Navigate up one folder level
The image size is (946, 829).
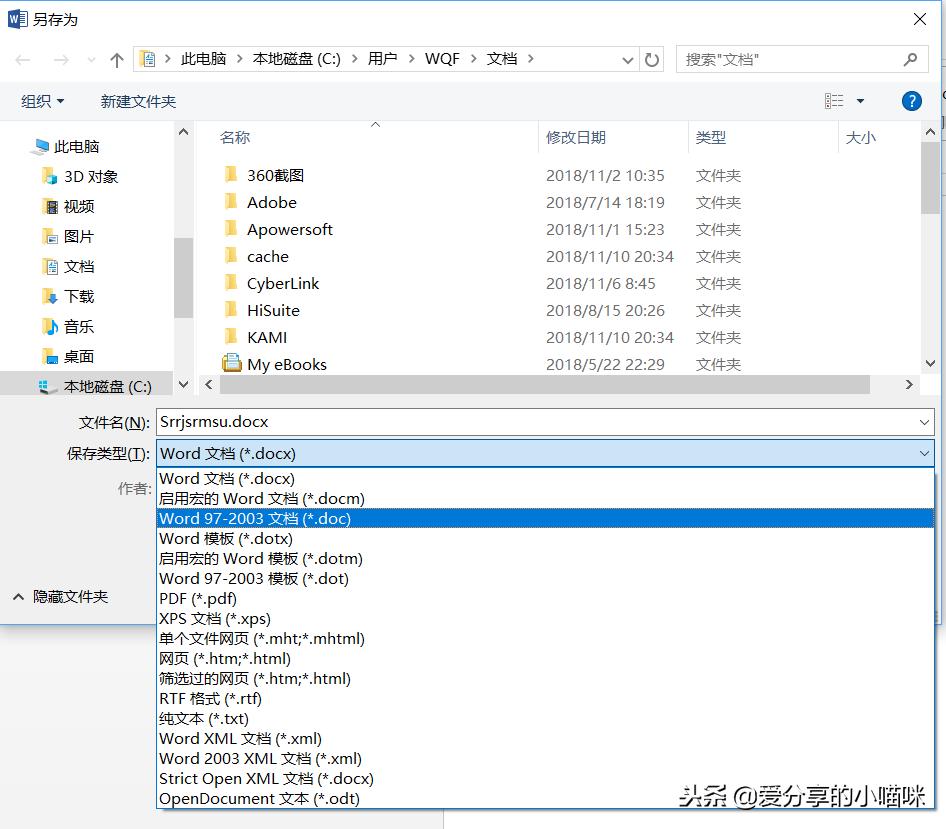[117, 59]
